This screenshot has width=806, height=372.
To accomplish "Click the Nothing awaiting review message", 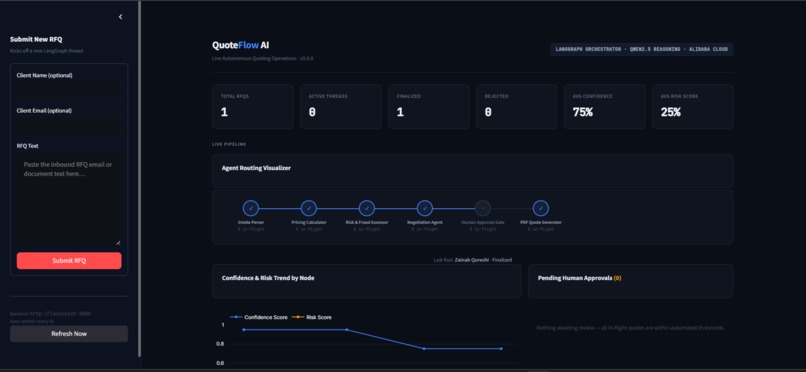I will (630, 328).
